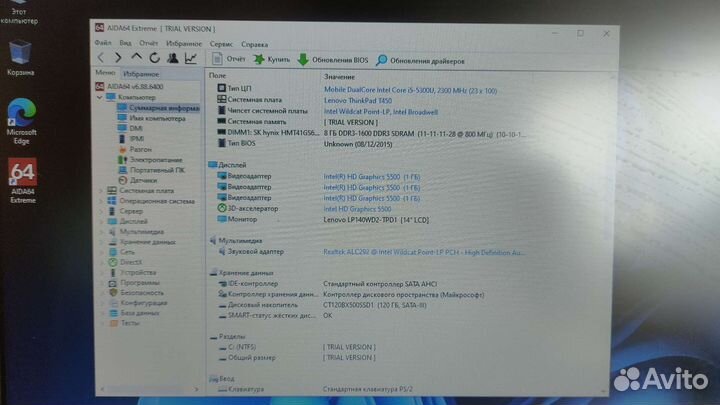The image size is (720, 405).
Task: Open the Файл menu
Action: click(x=103, y=43)
